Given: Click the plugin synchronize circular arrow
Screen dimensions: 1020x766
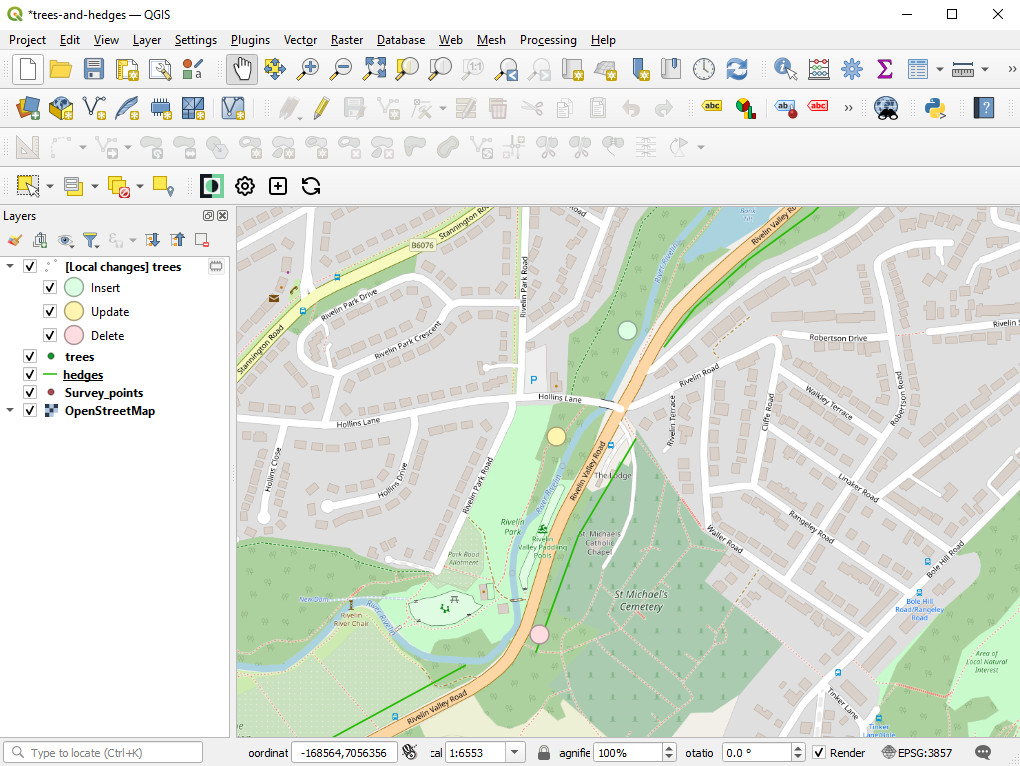Looking at the screenshot, I should pyautogui.click(x=311, y=187).
